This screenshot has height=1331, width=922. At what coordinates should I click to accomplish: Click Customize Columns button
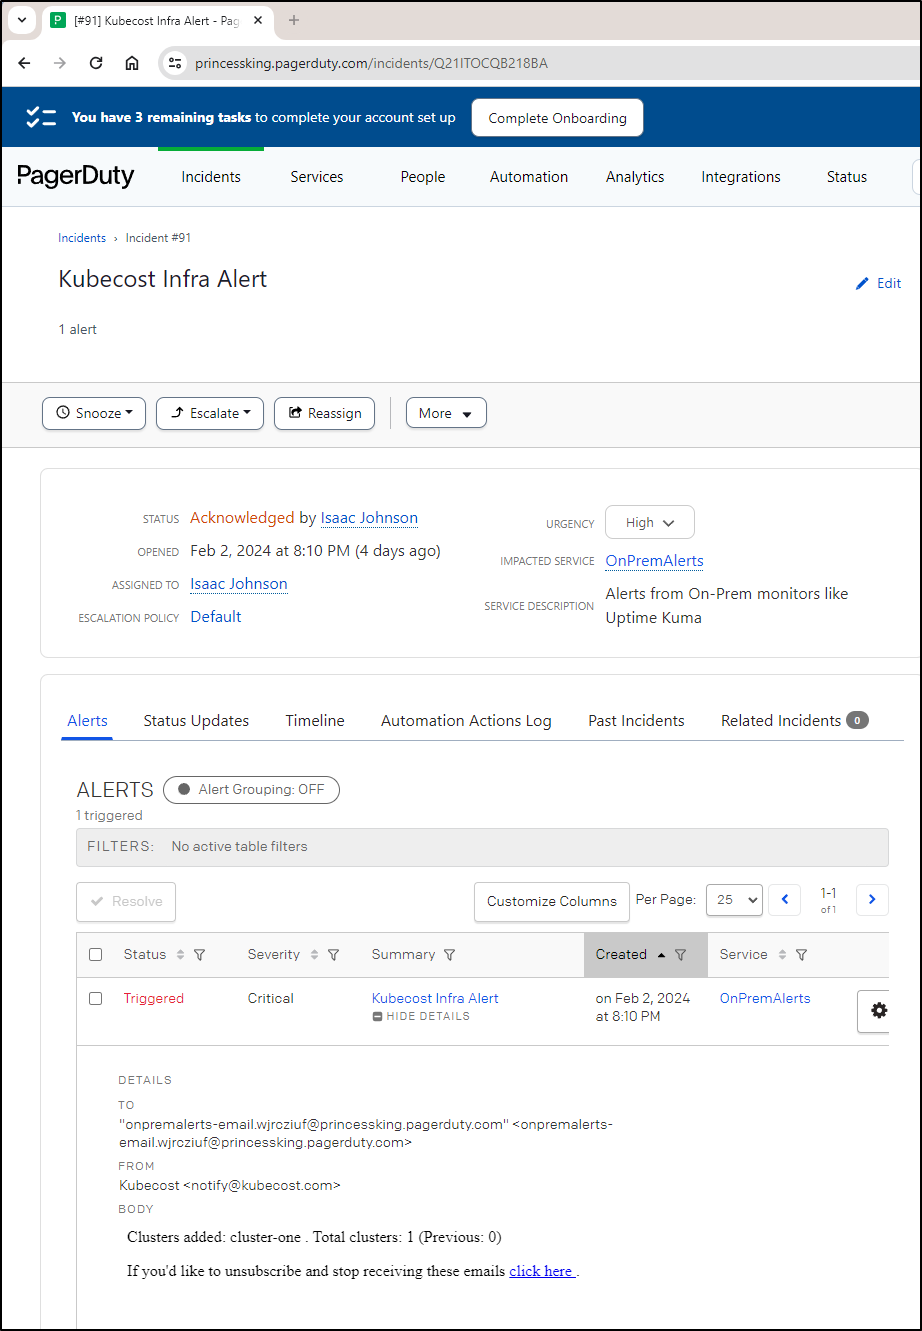pyautogui.click(x=552, y=901)
